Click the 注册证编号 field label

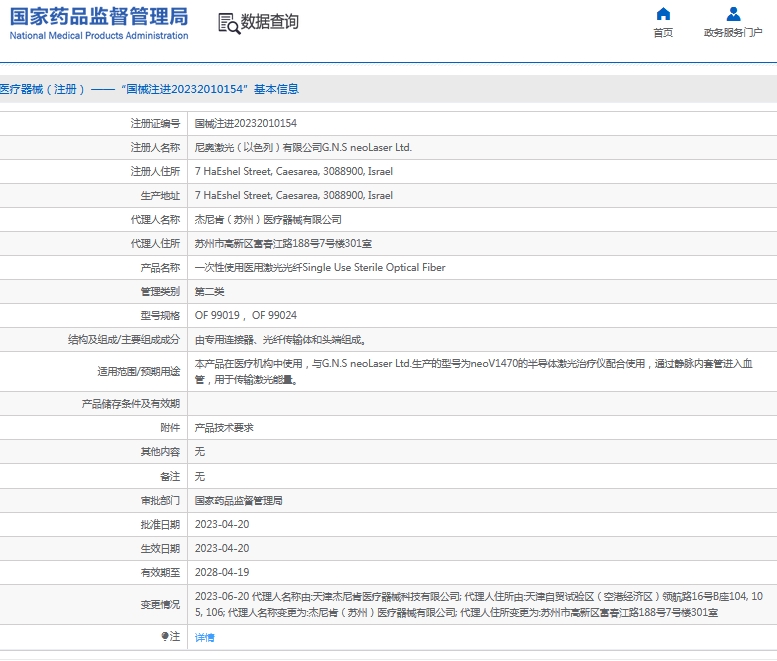tap(155, 123)
